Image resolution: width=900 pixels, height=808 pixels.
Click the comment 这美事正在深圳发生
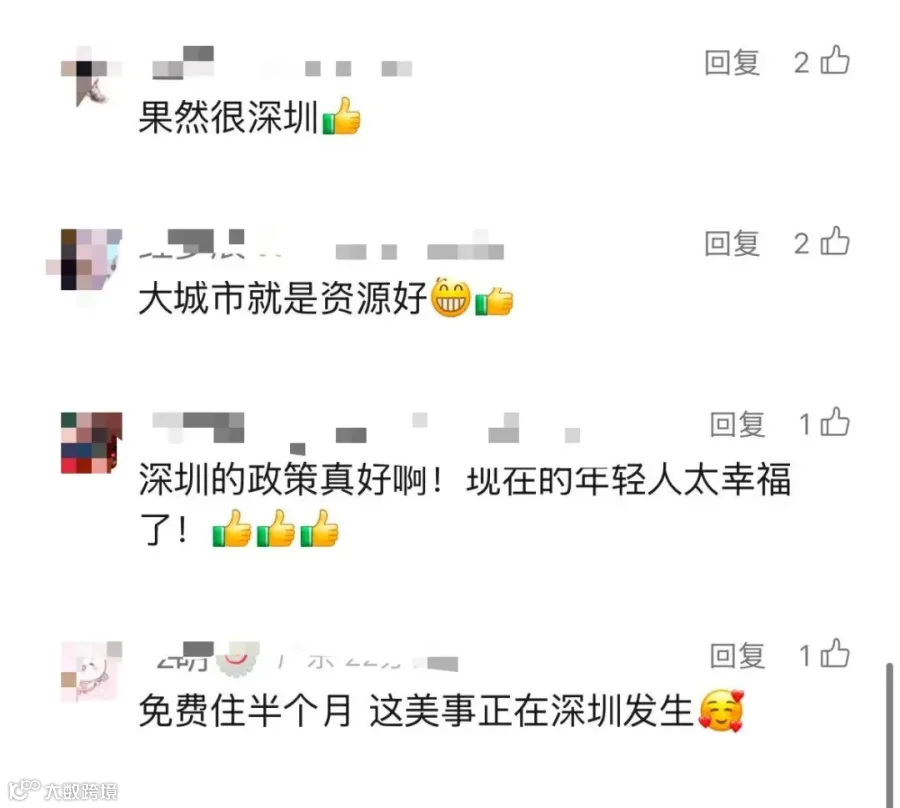click(532, 710)
